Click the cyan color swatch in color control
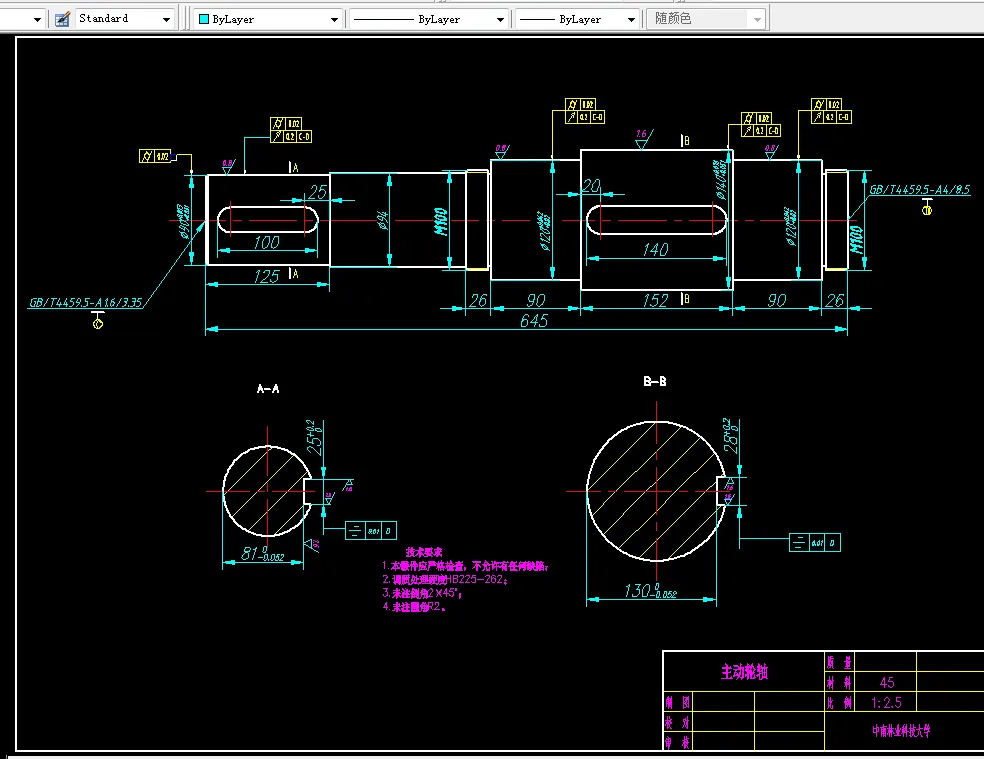This screenshot has width=984, height=759. point(204,19)
